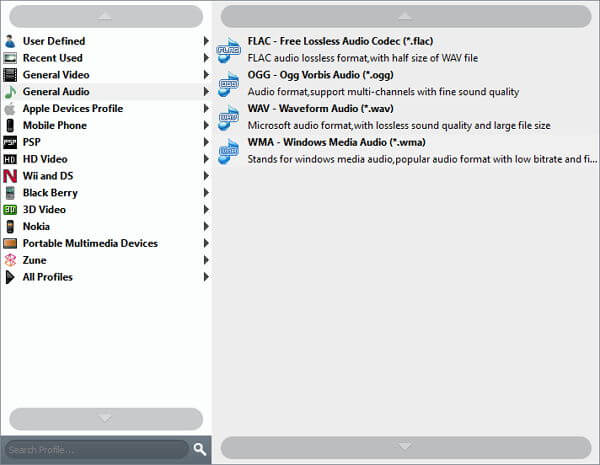This screenshot has height=465, width=600.
Task: Expand the All Profiles submenu arrow
Action: coord(206,277)
